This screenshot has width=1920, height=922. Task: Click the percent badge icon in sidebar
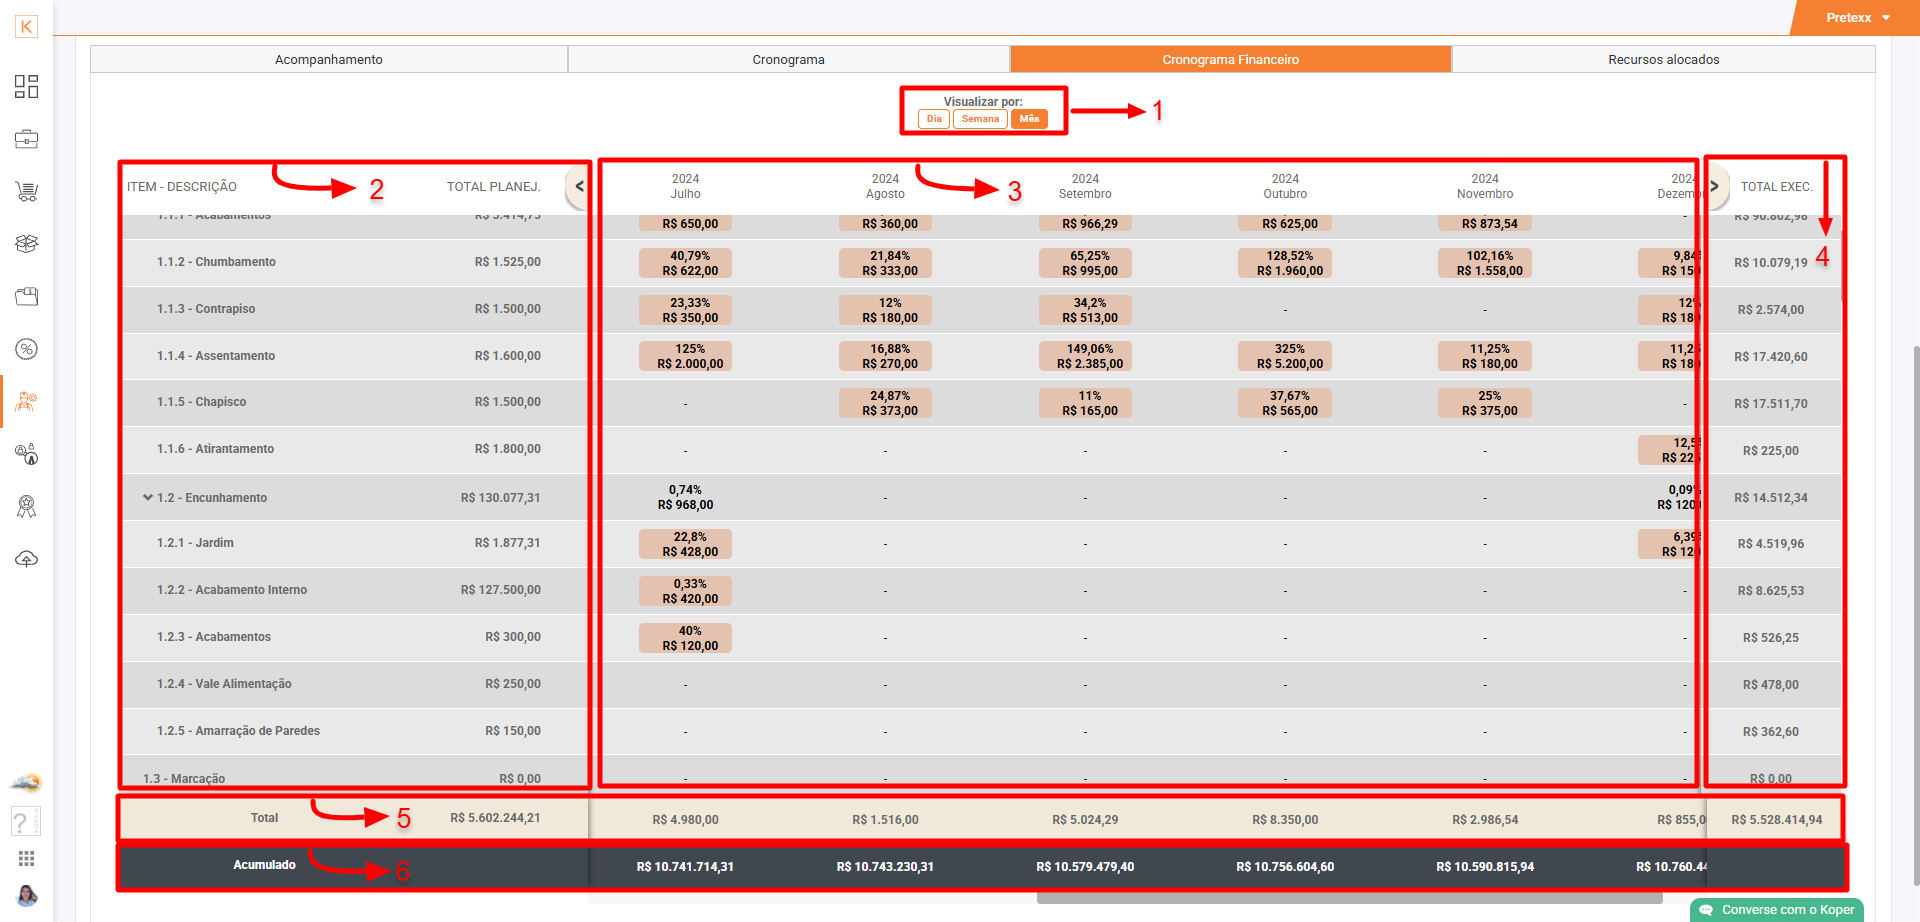point(27,349)
